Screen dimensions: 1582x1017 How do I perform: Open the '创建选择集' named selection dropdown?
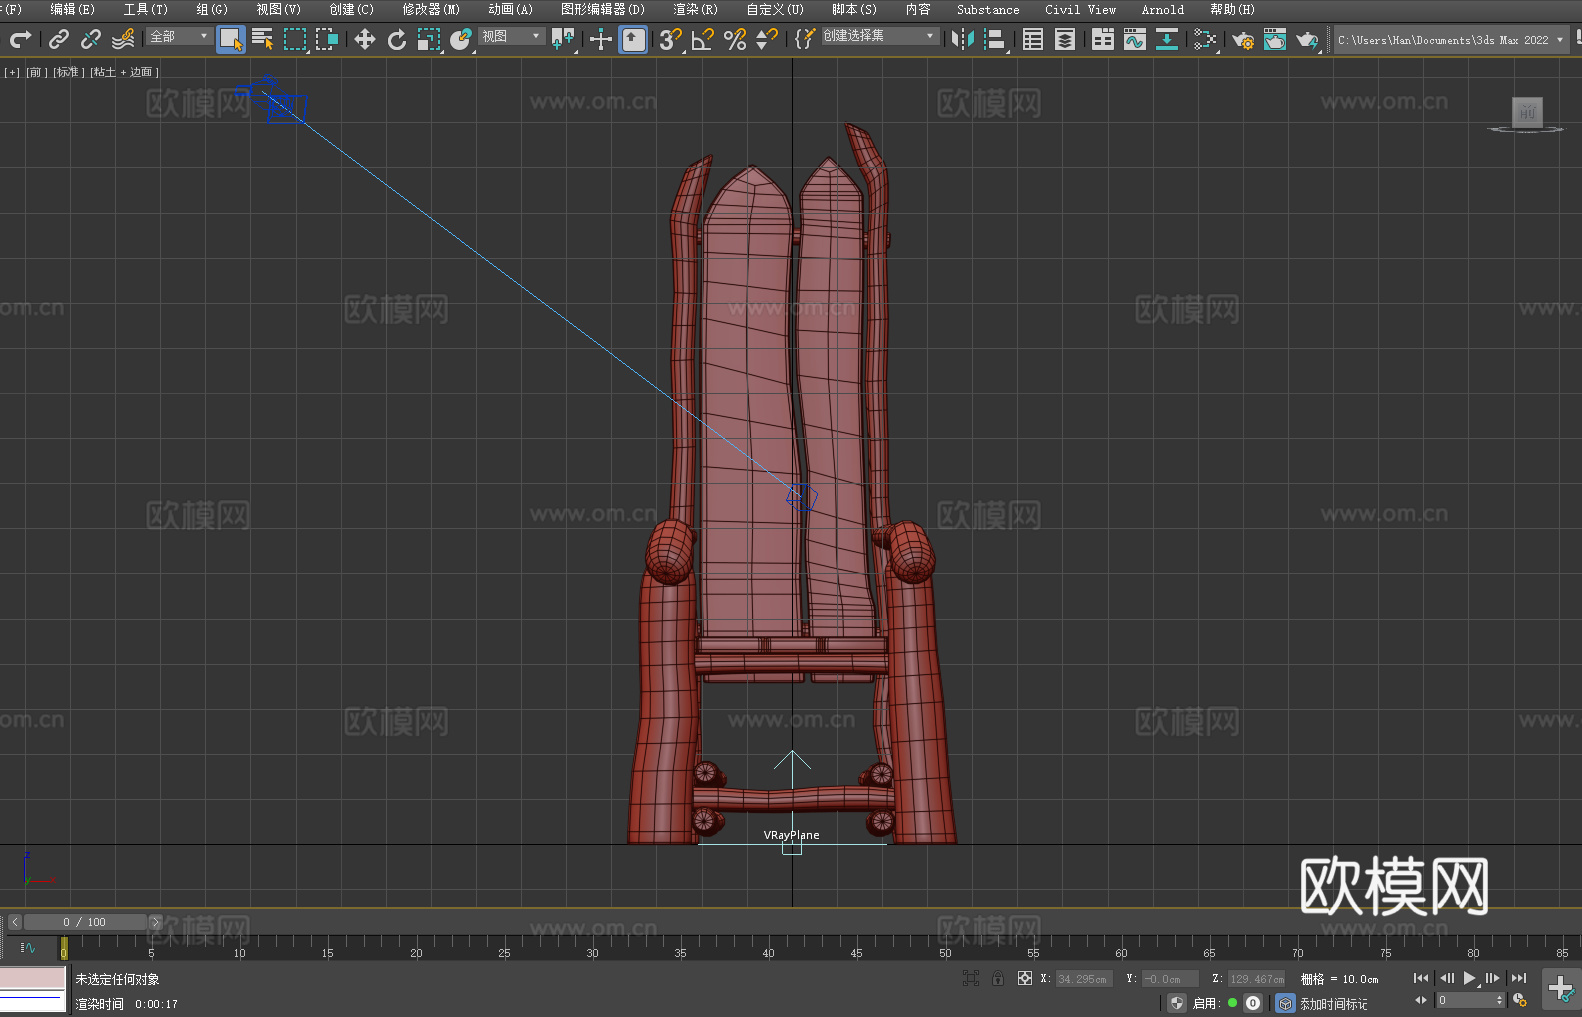pos(880,36)
